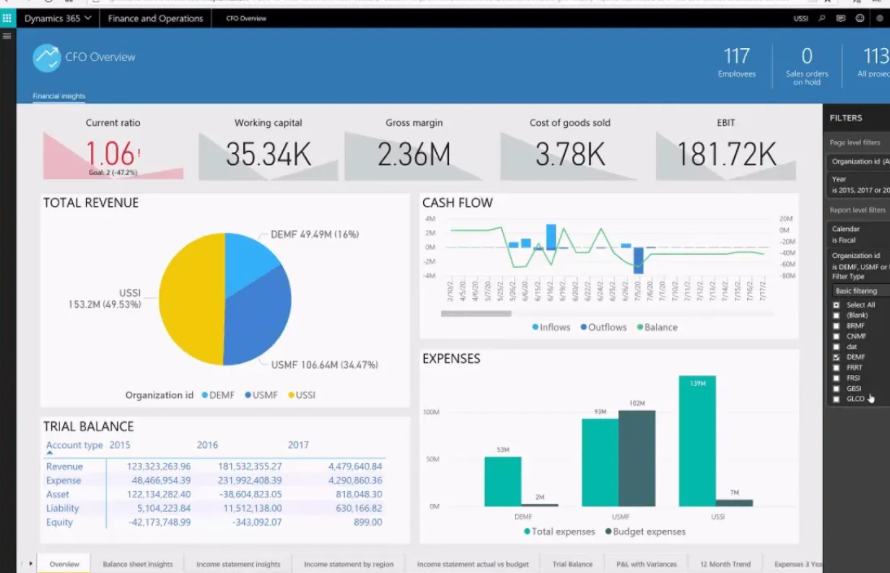
Task: Expand the Calendar is Fiscal filter card
Action: (859, 234)
